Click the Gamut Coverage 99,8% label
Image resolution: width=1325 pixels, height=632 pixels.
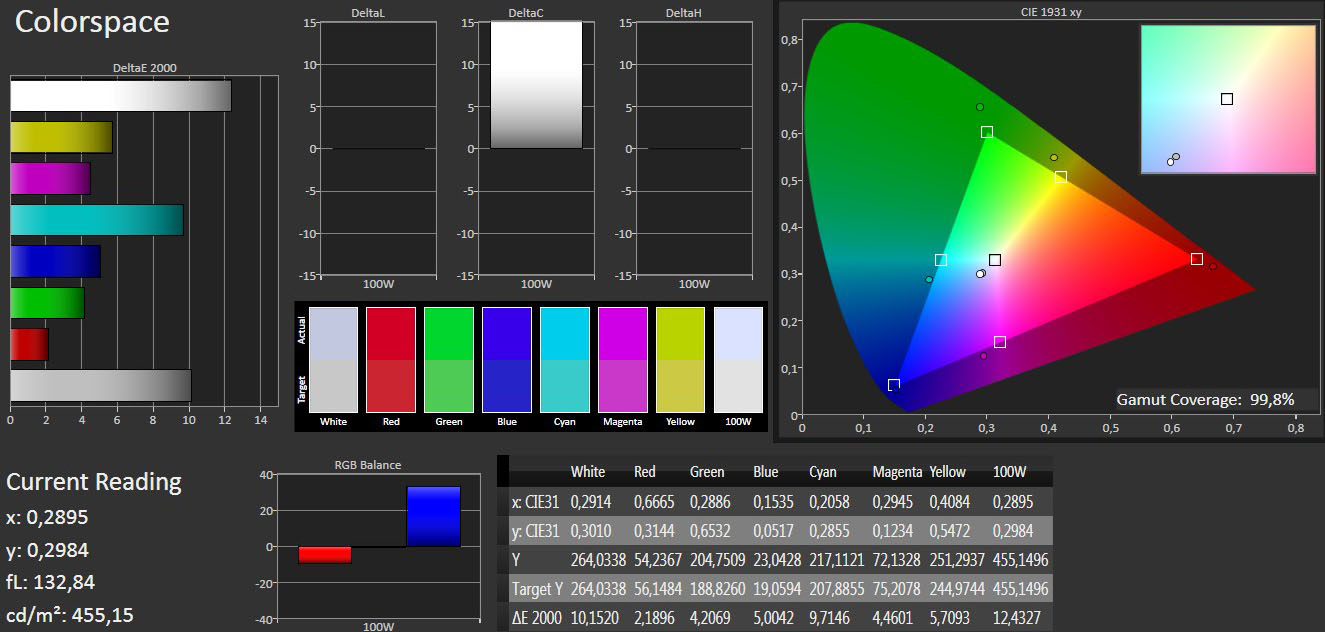pos(1205,400)
